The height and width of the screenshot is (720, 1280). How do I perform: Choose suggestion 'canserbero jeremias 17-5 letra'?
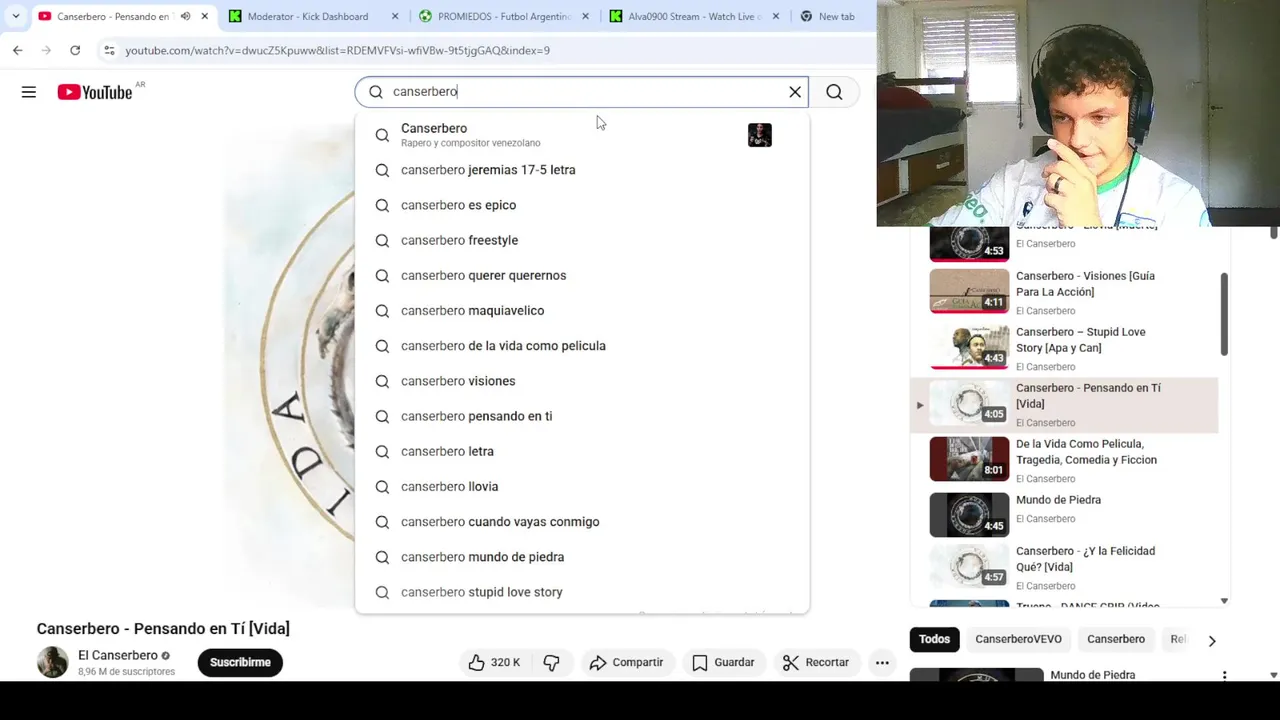click(x=582, y=170)
